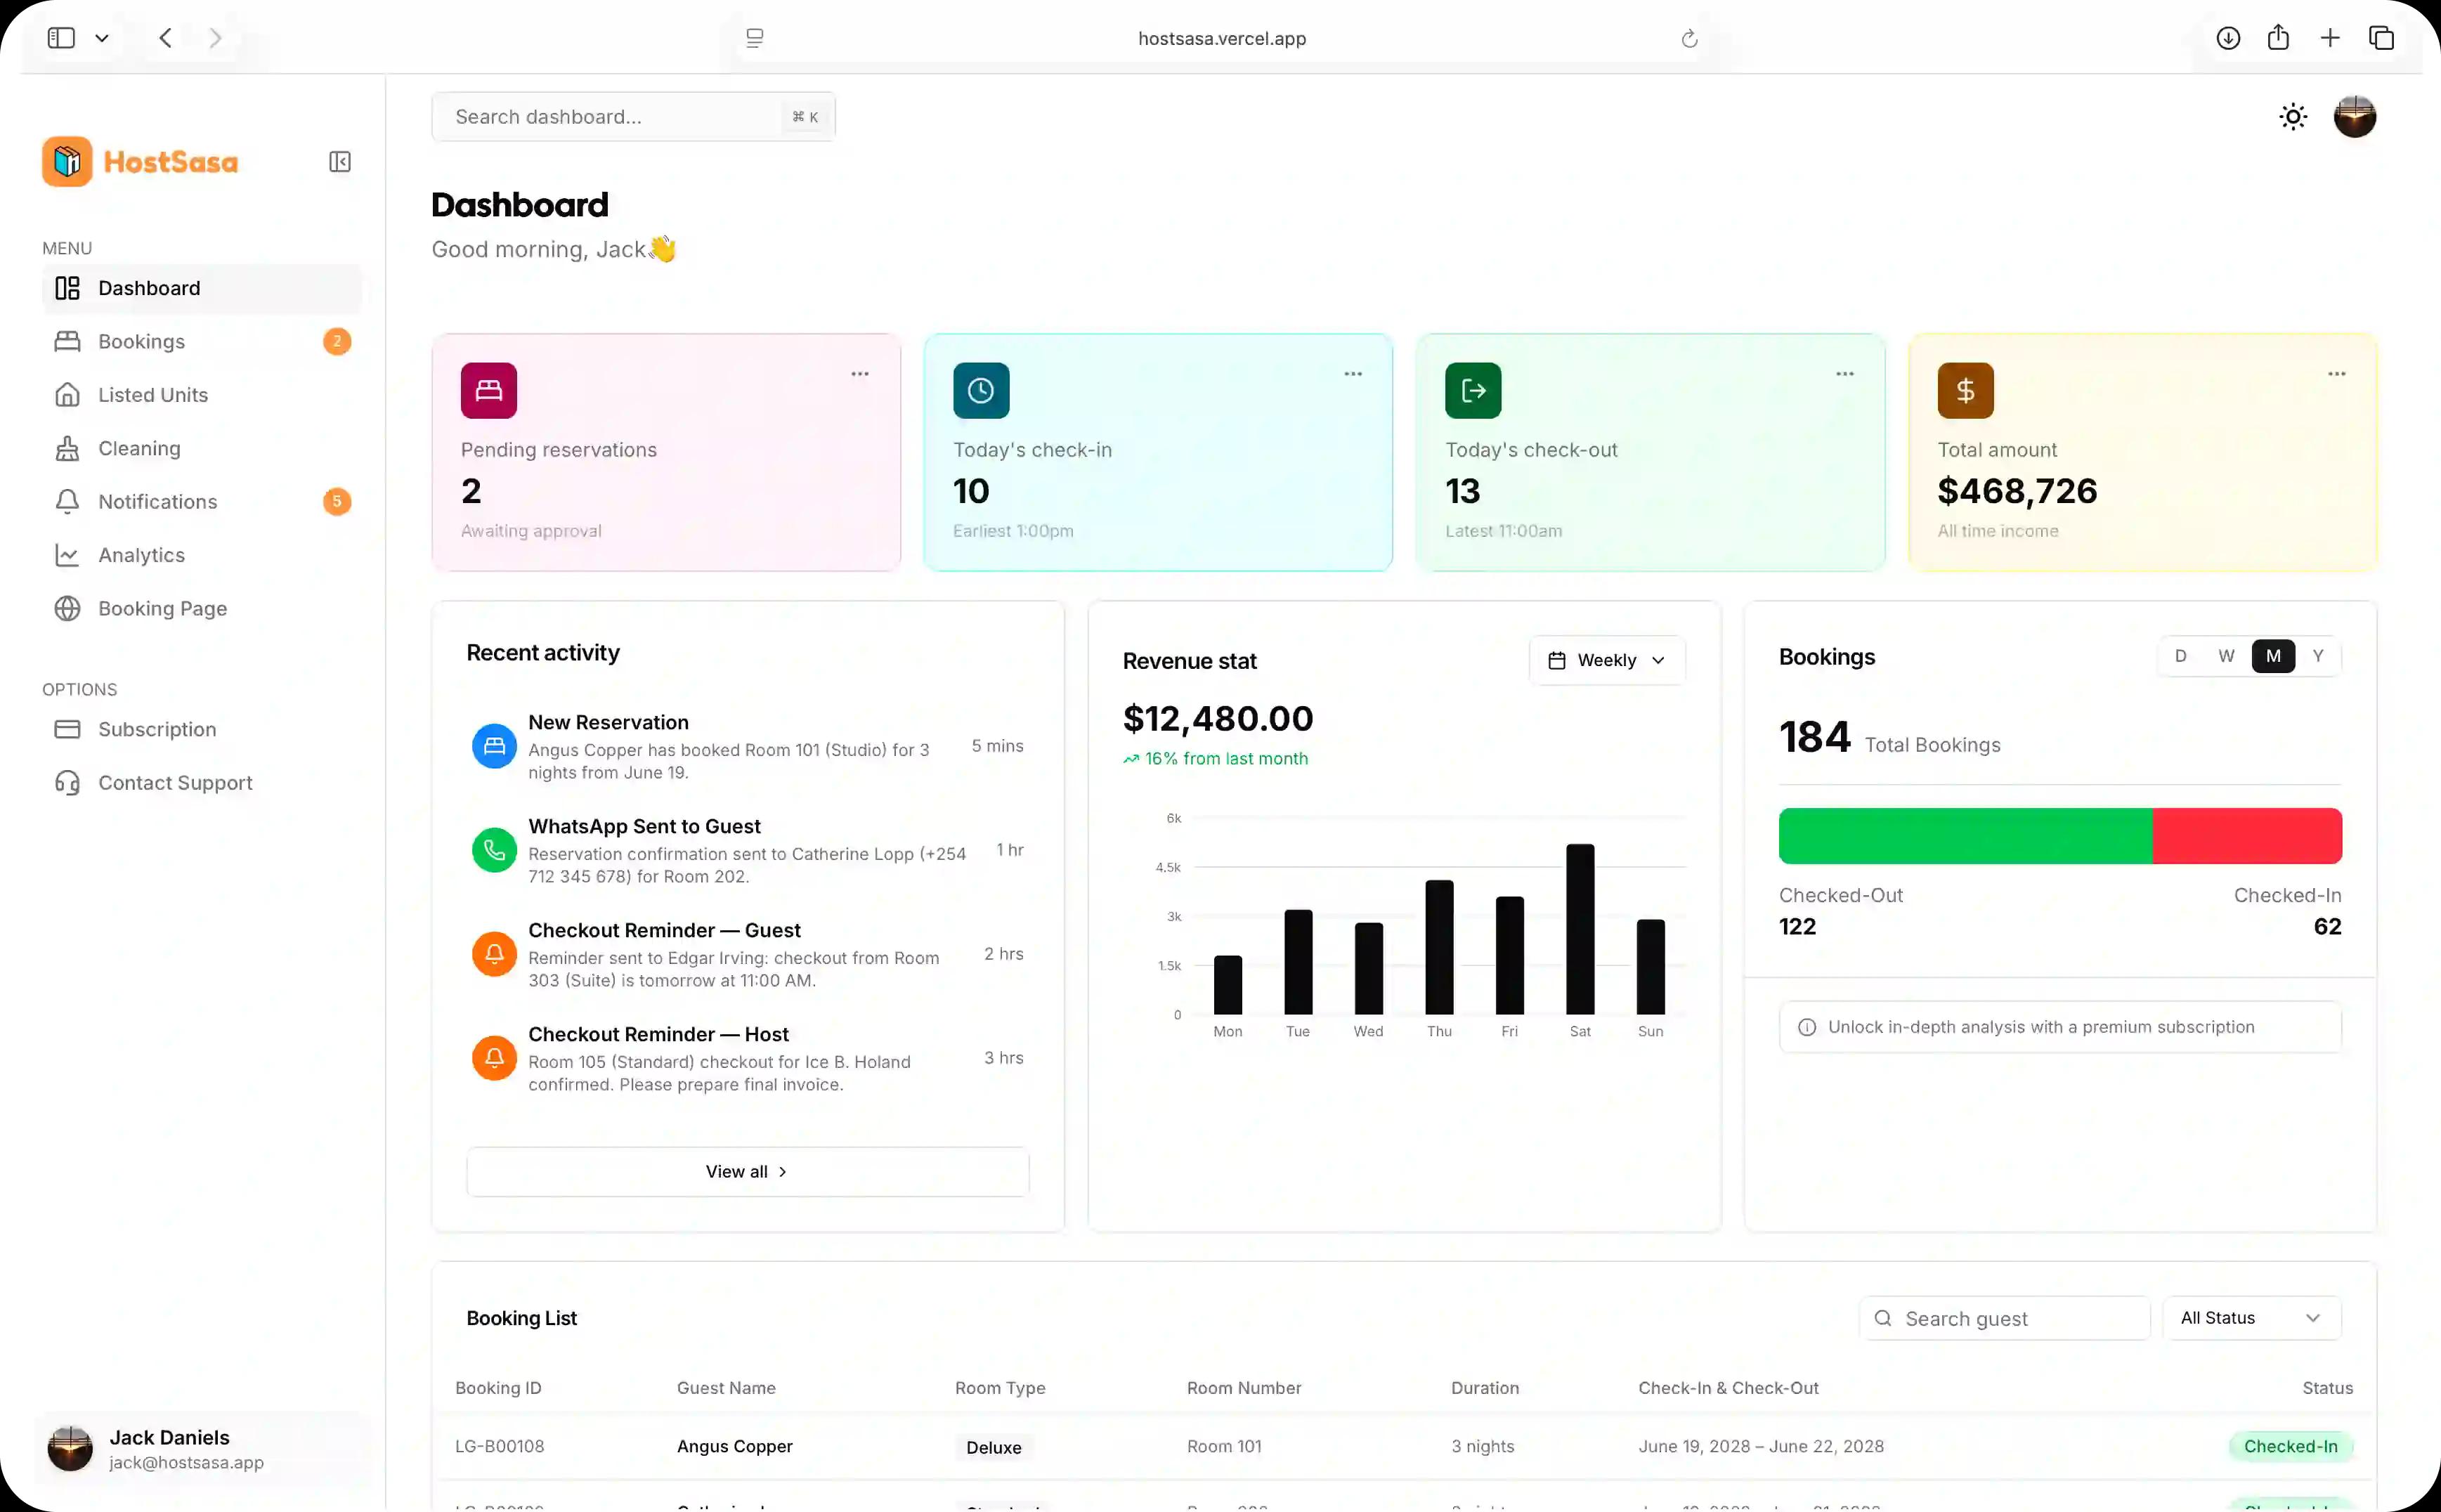Open the Jack Daniels account card
Image resolution: width=2441 pixels, height=1512 pixels.
point(202,1448)
